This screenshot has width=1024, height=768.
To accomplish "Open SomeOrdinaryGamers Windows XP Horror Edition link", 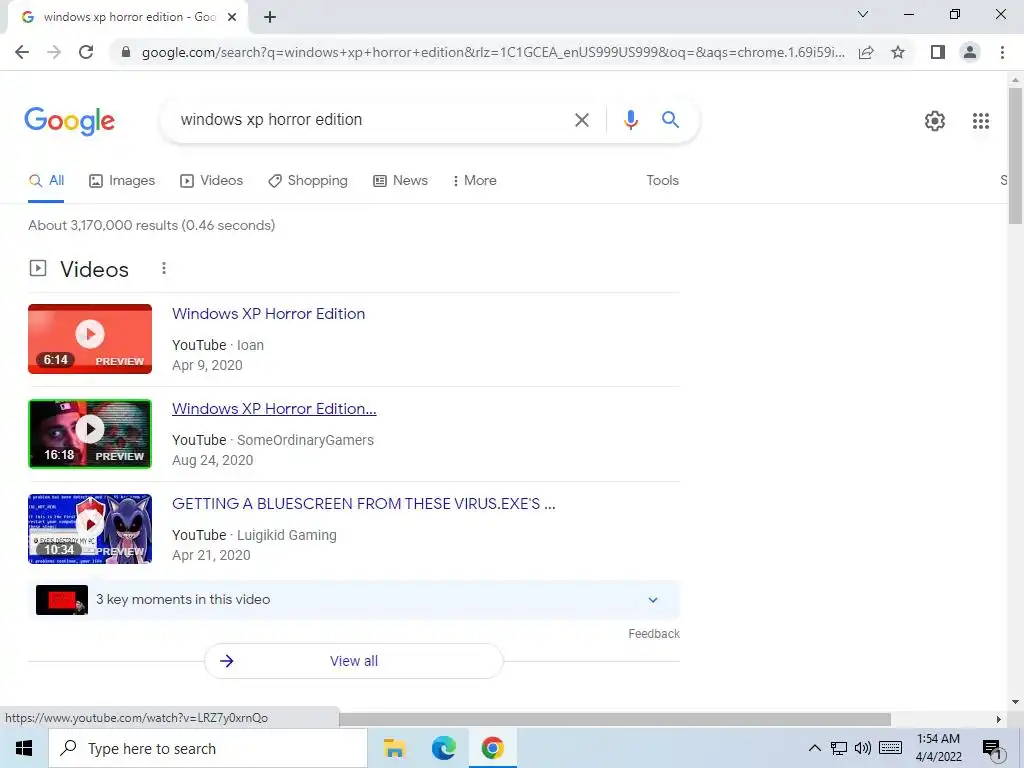I will click(274, 409).
